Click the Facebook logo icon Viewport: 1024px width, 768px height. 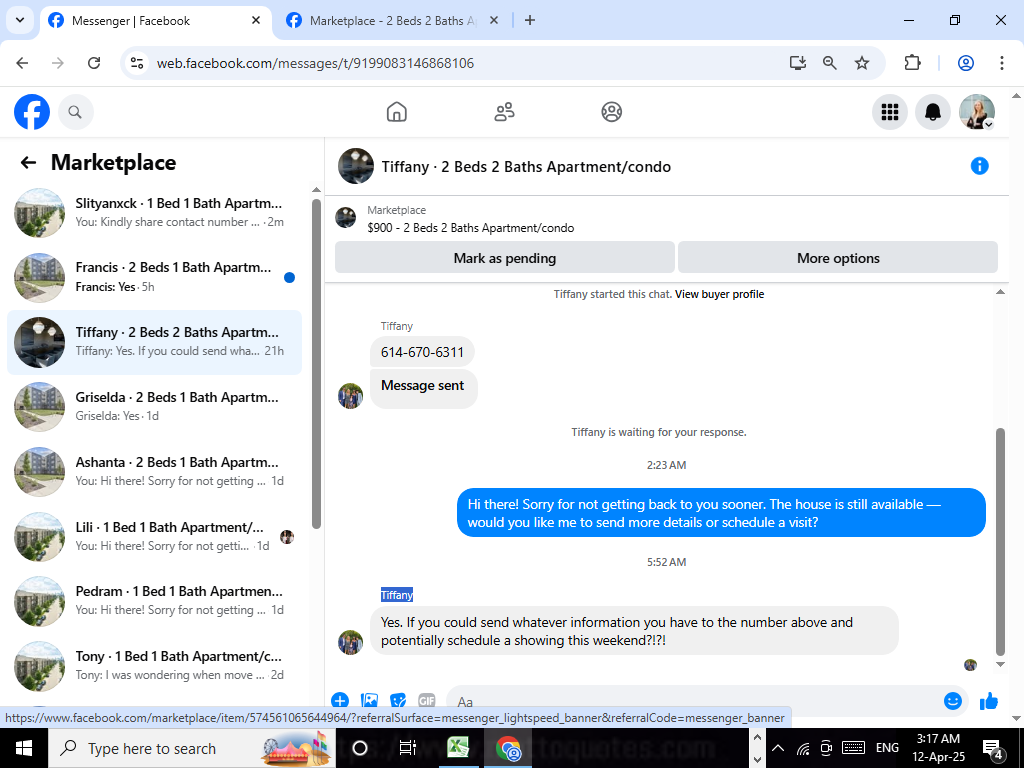click(31, 112)
